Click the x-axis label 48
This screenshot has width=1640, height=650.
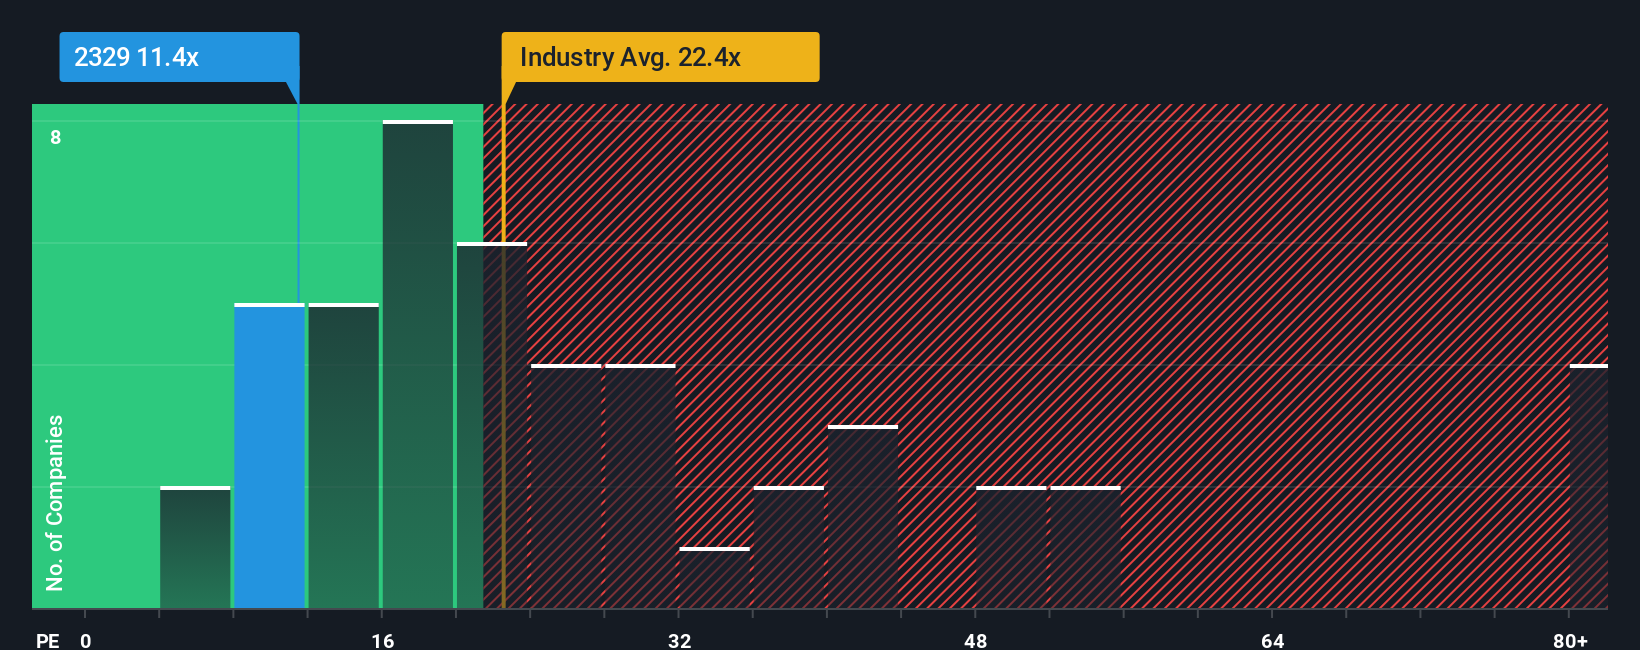point(976,640)
